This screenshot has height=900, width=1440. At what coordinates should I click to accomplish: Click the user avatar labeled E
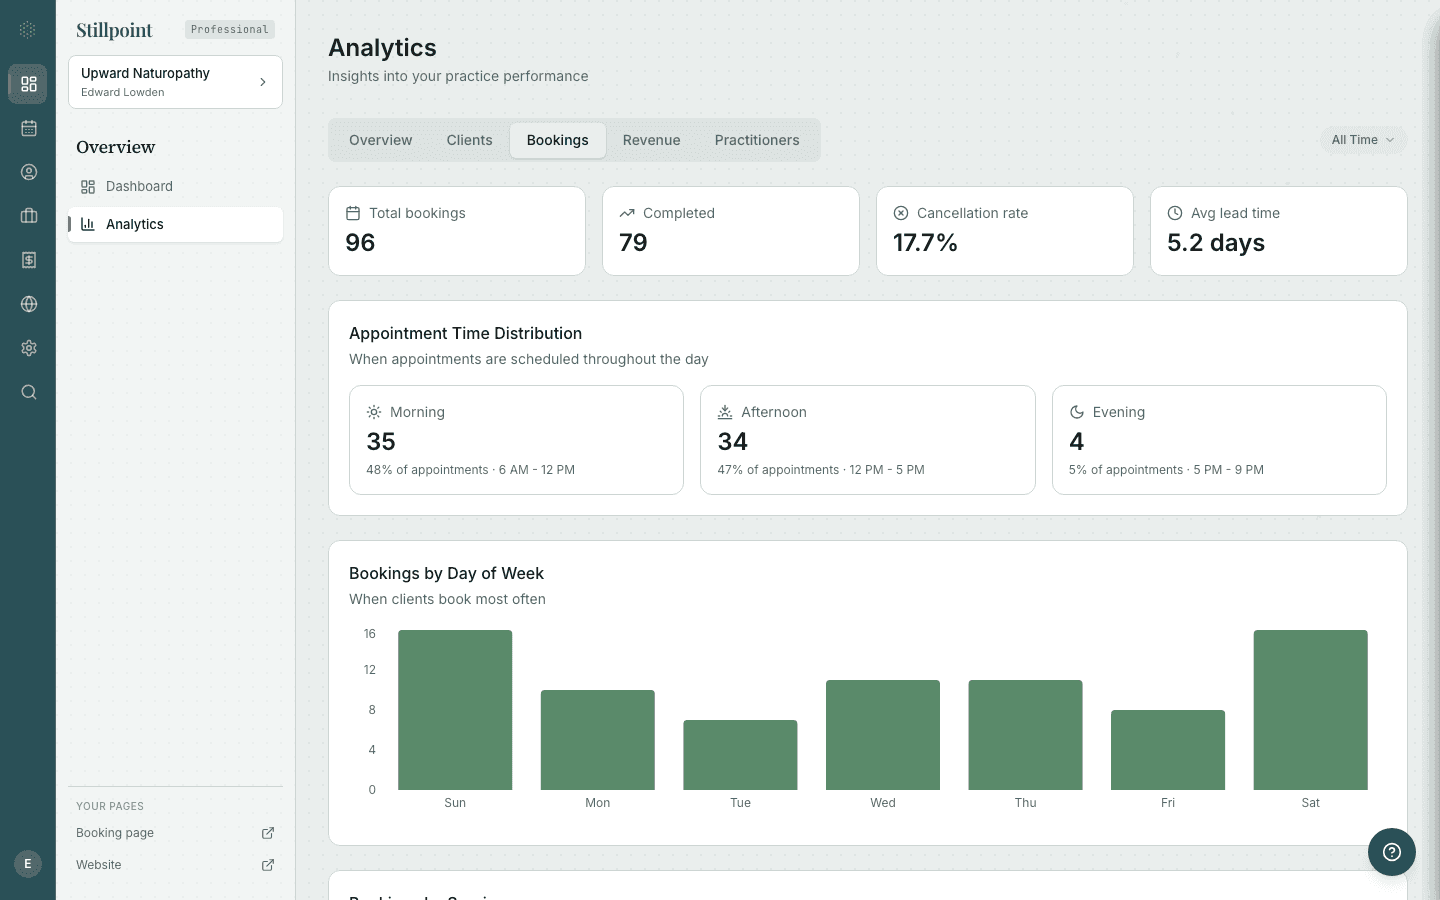[28, 864]
